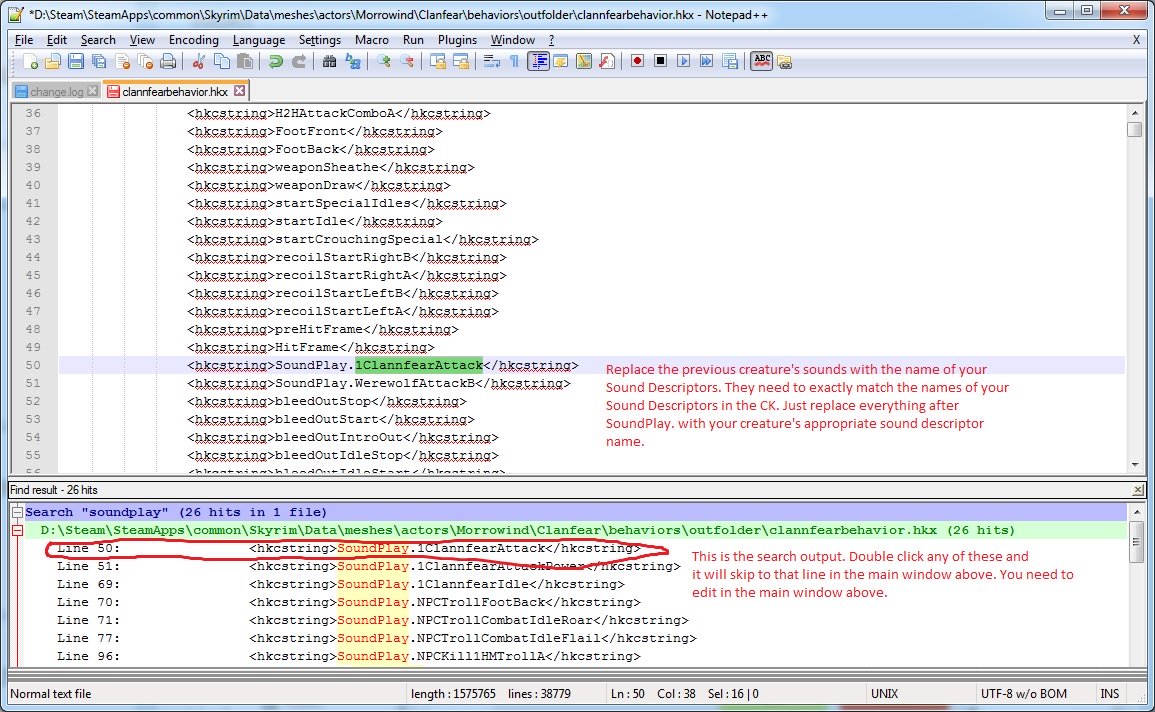
Task: Click the Find result scrollbar thumb
Action: point(1135,541)
